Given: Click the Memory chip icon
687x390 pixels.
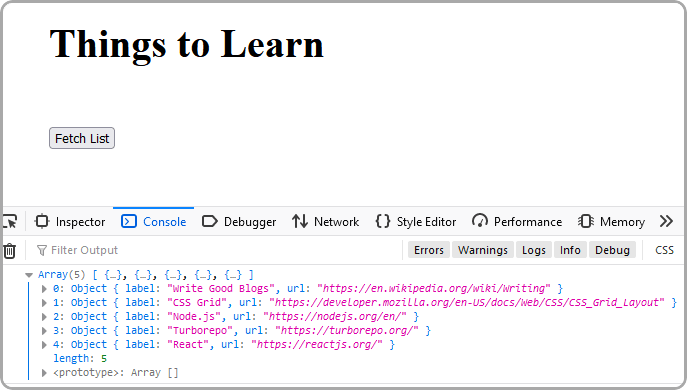Looking at the screenshot, I should pos(585,221).
